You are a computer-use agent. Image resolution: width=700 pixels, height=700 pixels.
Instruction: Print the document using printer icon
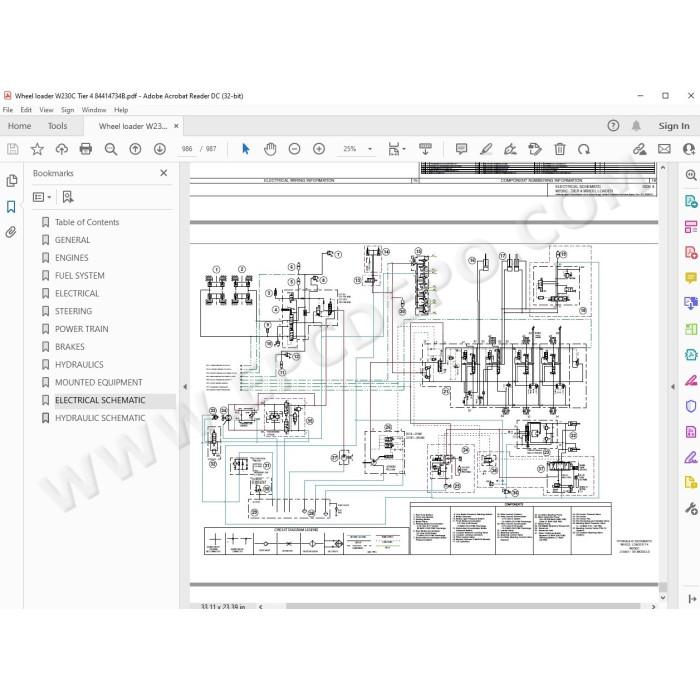pyautogui.click(x=86, y=149)
